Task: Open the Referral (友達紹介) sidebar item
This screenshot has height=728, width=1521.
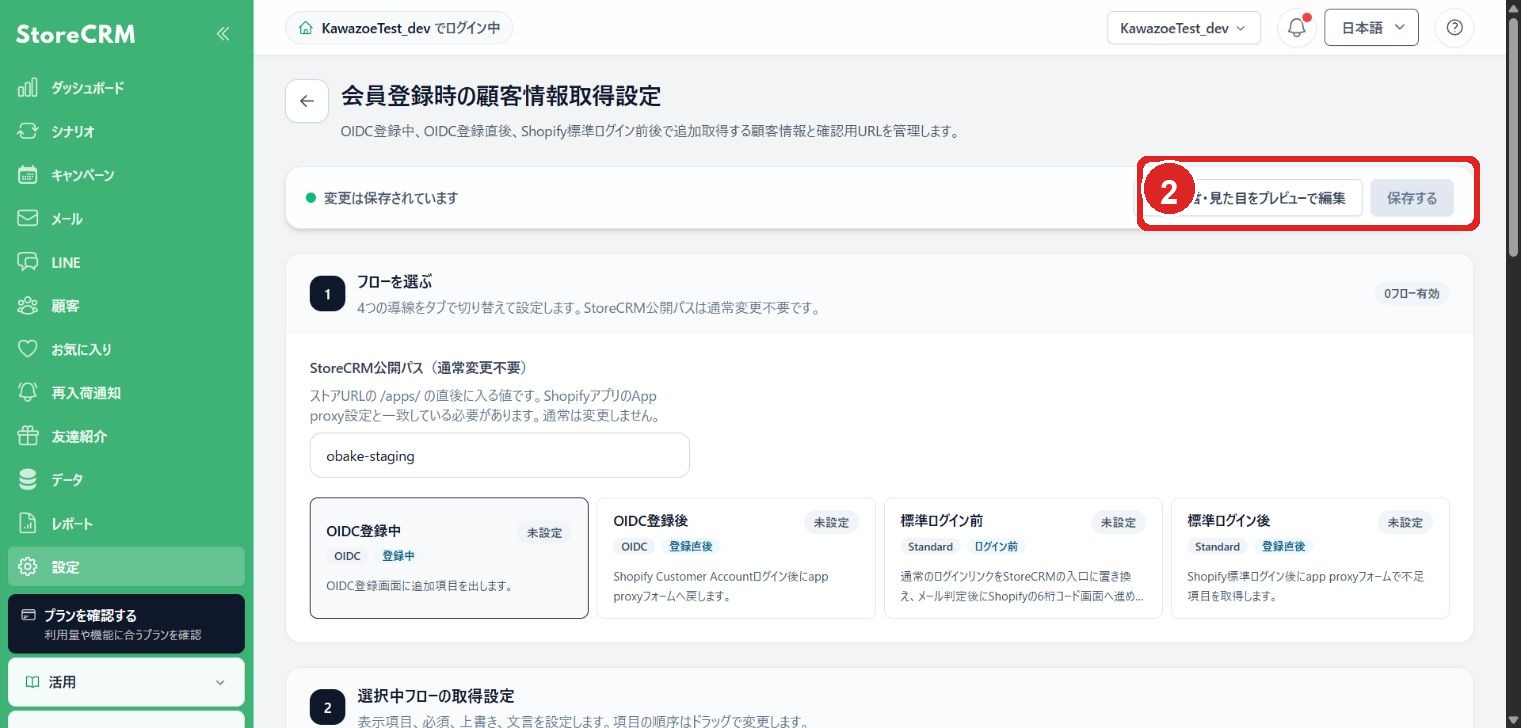Action: [126, 436]
